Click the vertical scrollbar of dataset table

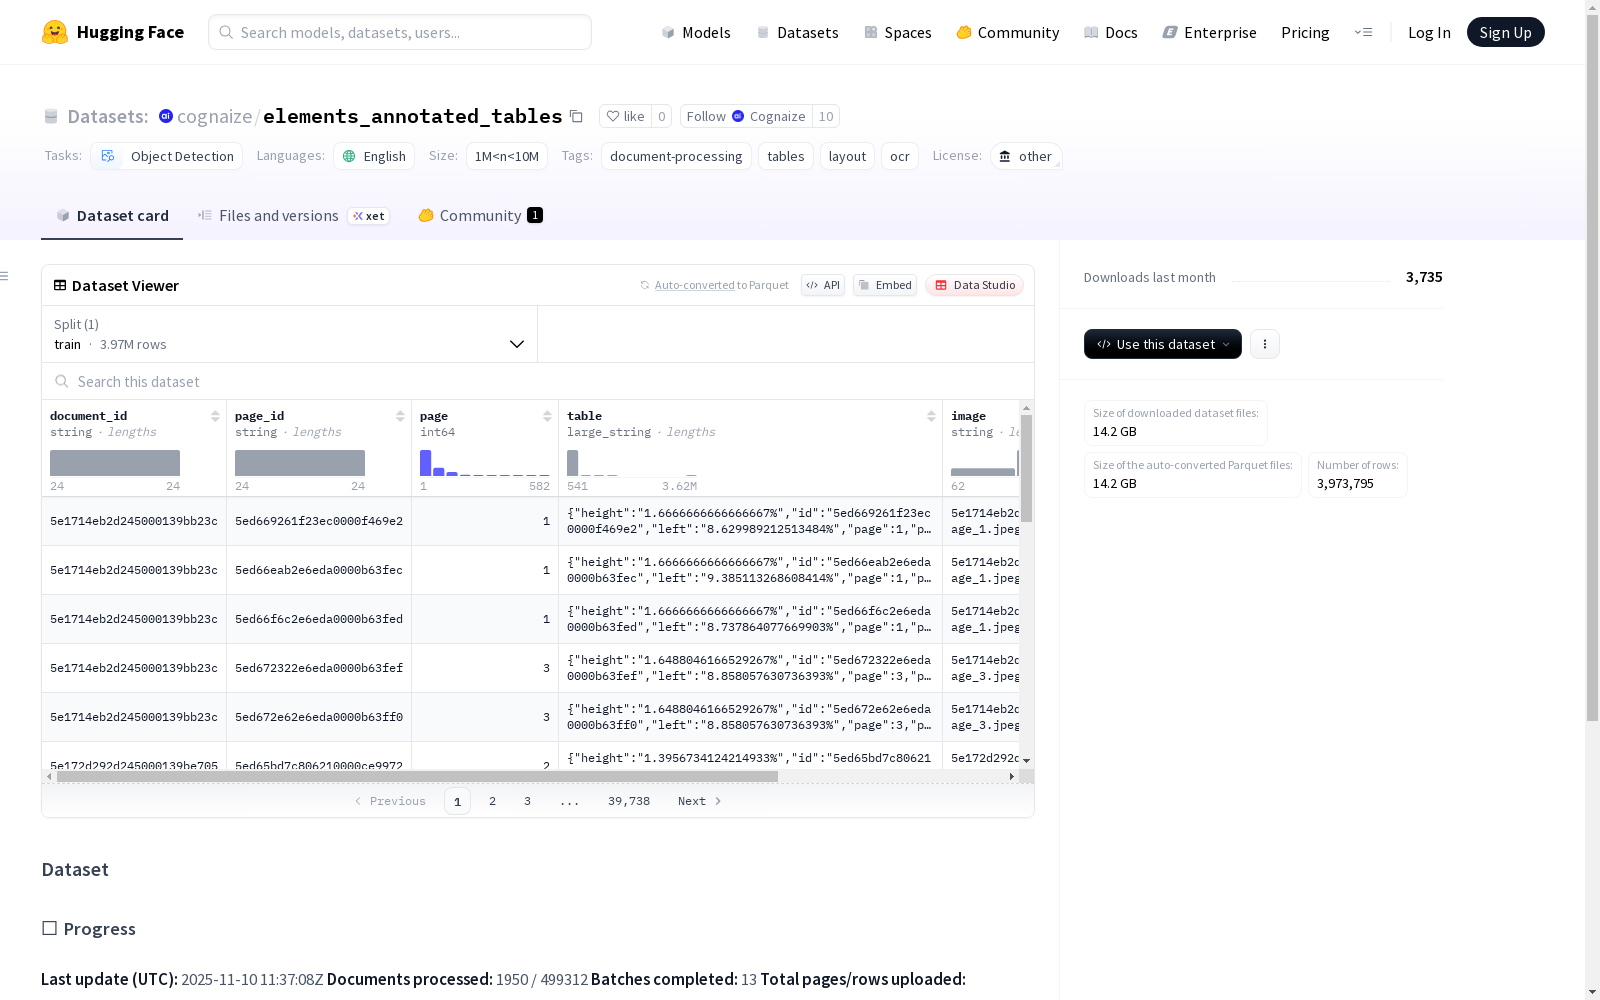coord(1026,468)
